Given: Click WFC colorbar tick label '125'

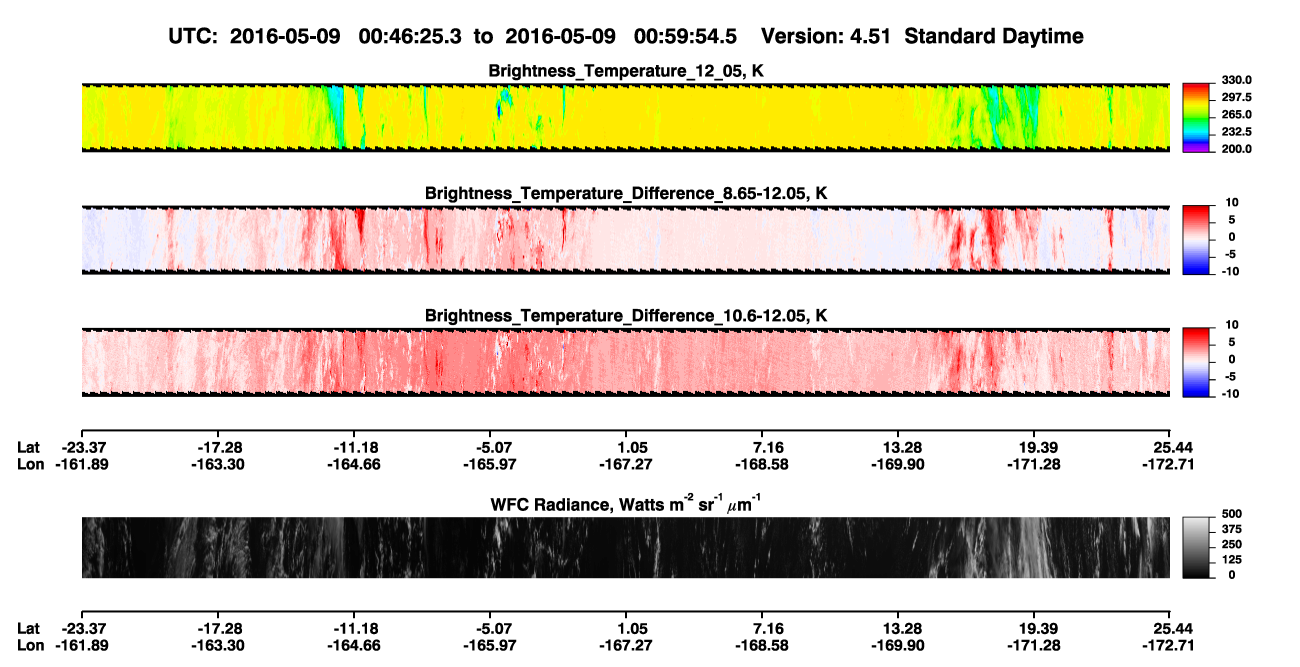Looking at the screenshot, I should 1233,560.
